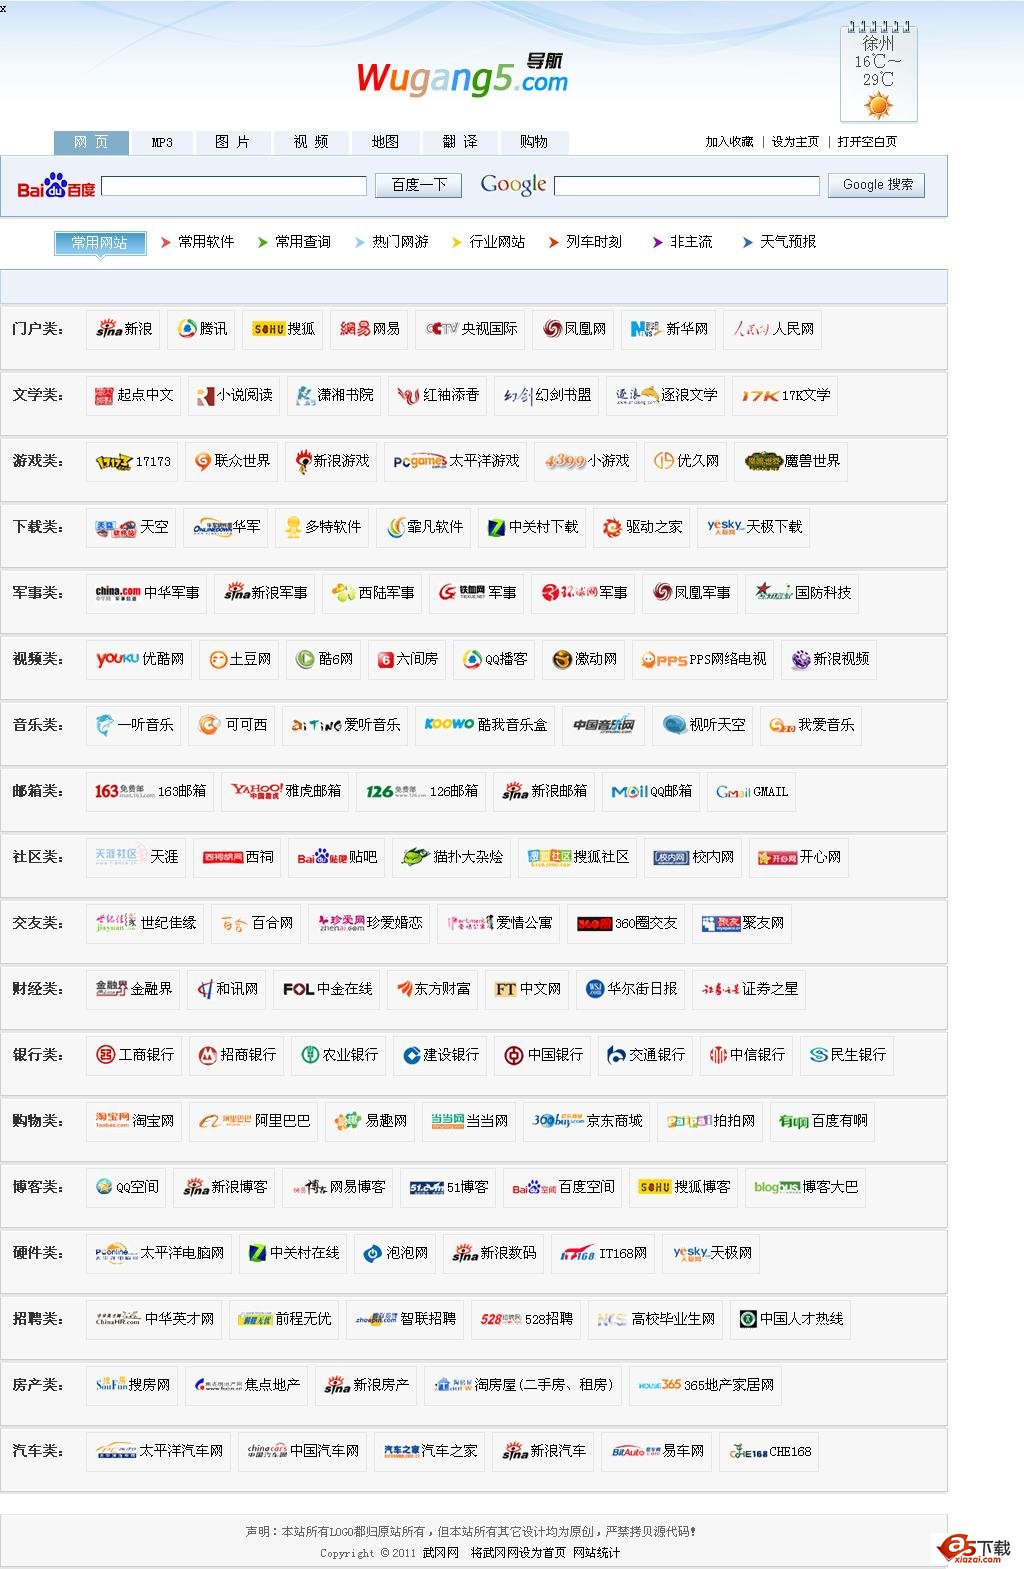
Task: Open QQ空间 blog link
Action: click(126, 1187)
